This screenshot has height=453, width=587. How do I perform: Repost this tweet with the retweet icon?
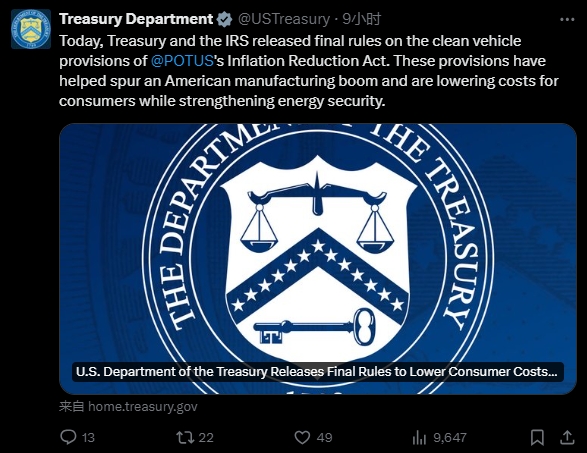[185, 437]
